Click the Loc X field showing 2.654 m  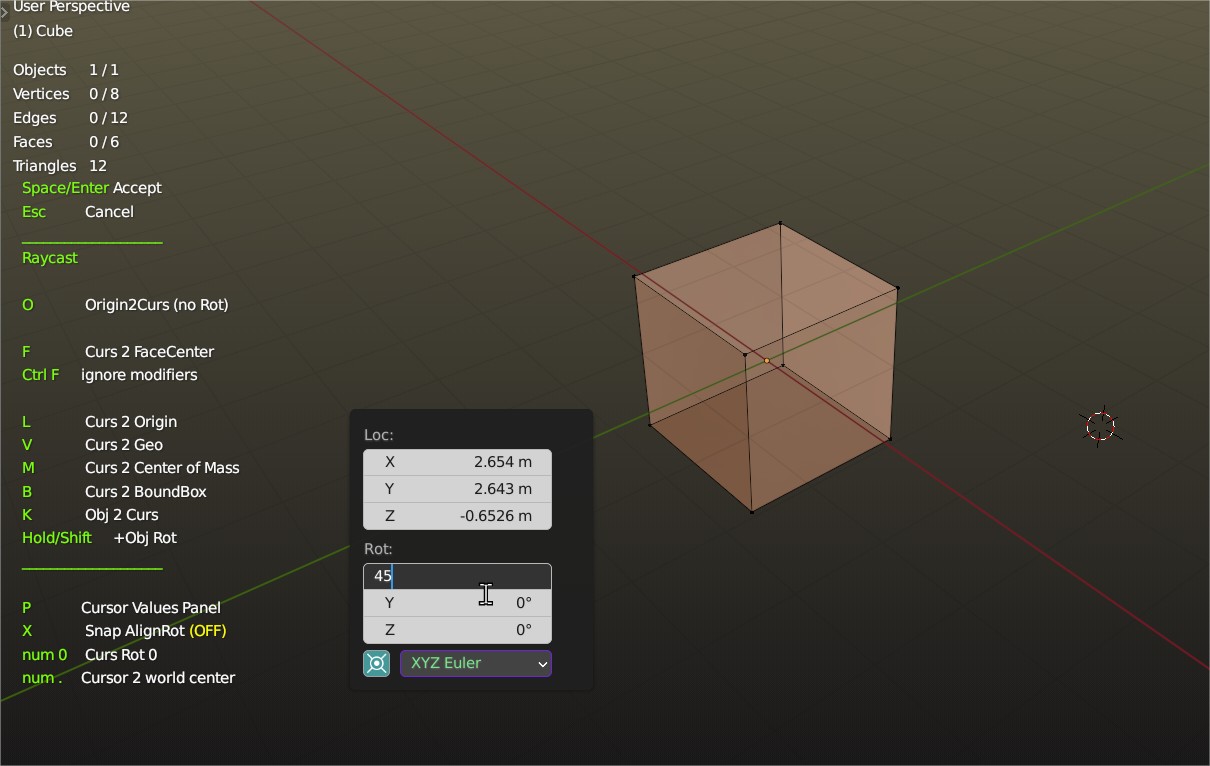[457, 461]
